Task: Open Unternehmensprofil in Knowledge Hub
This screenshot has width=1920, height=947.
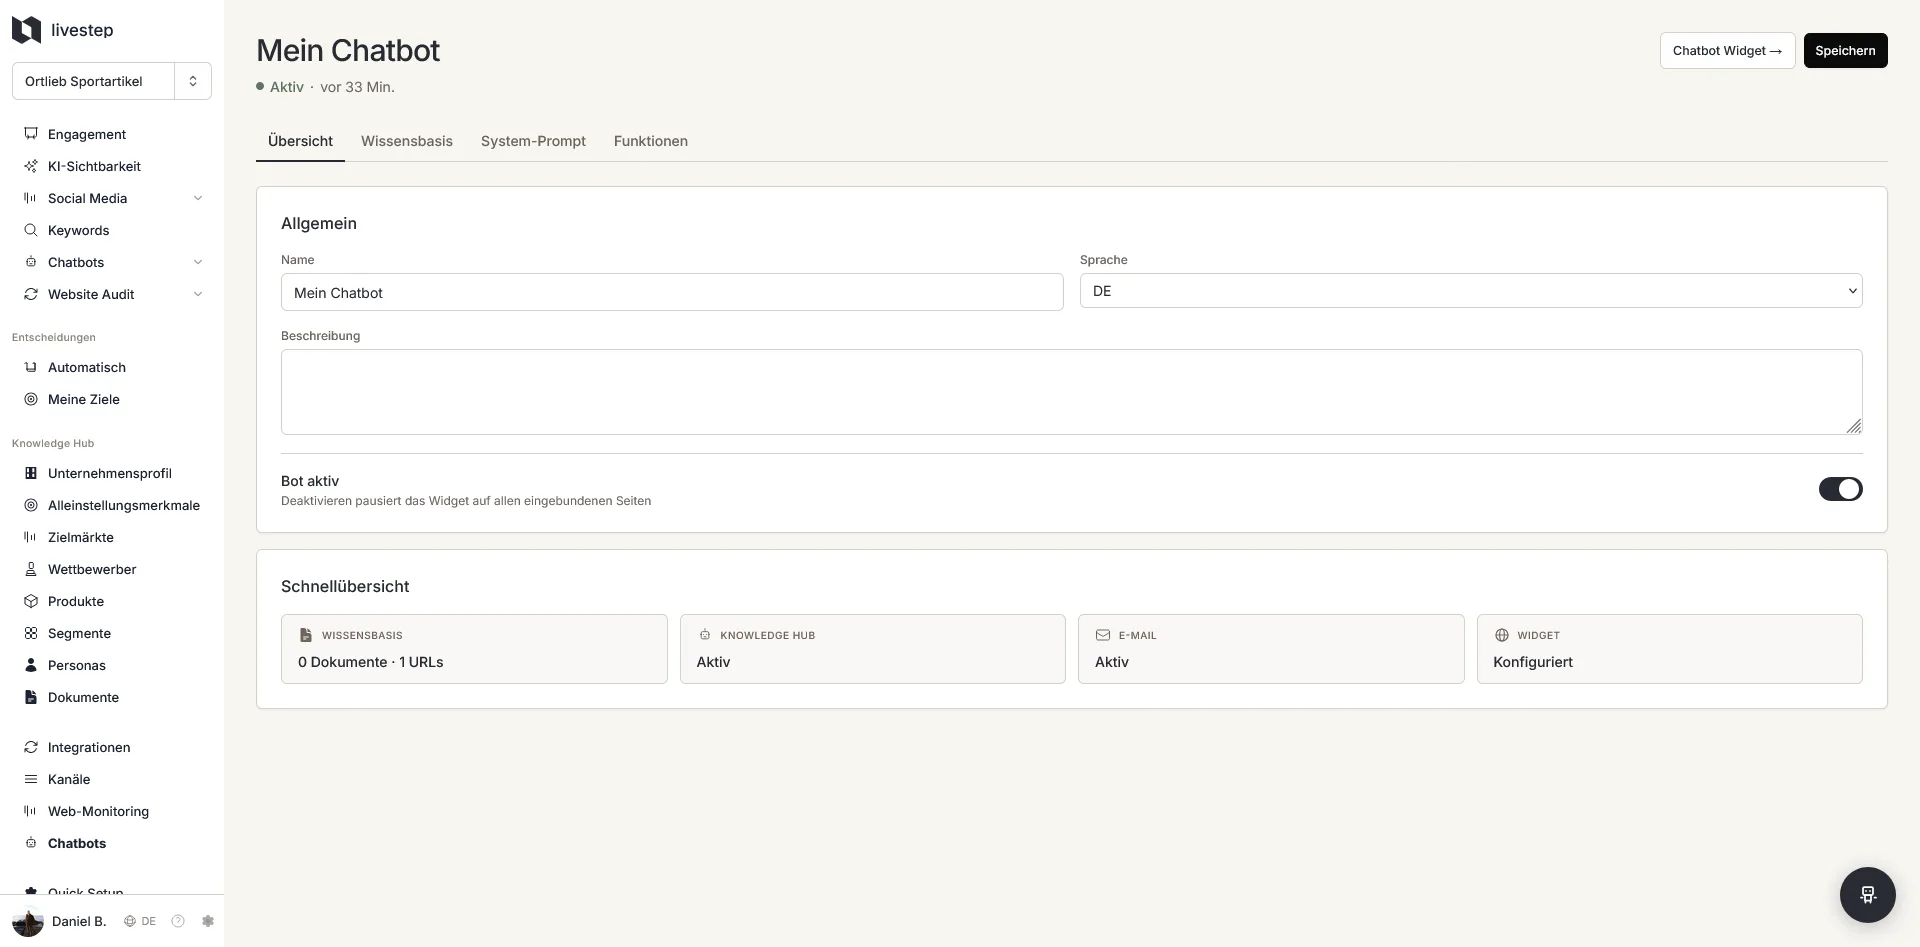Action: 112,473
